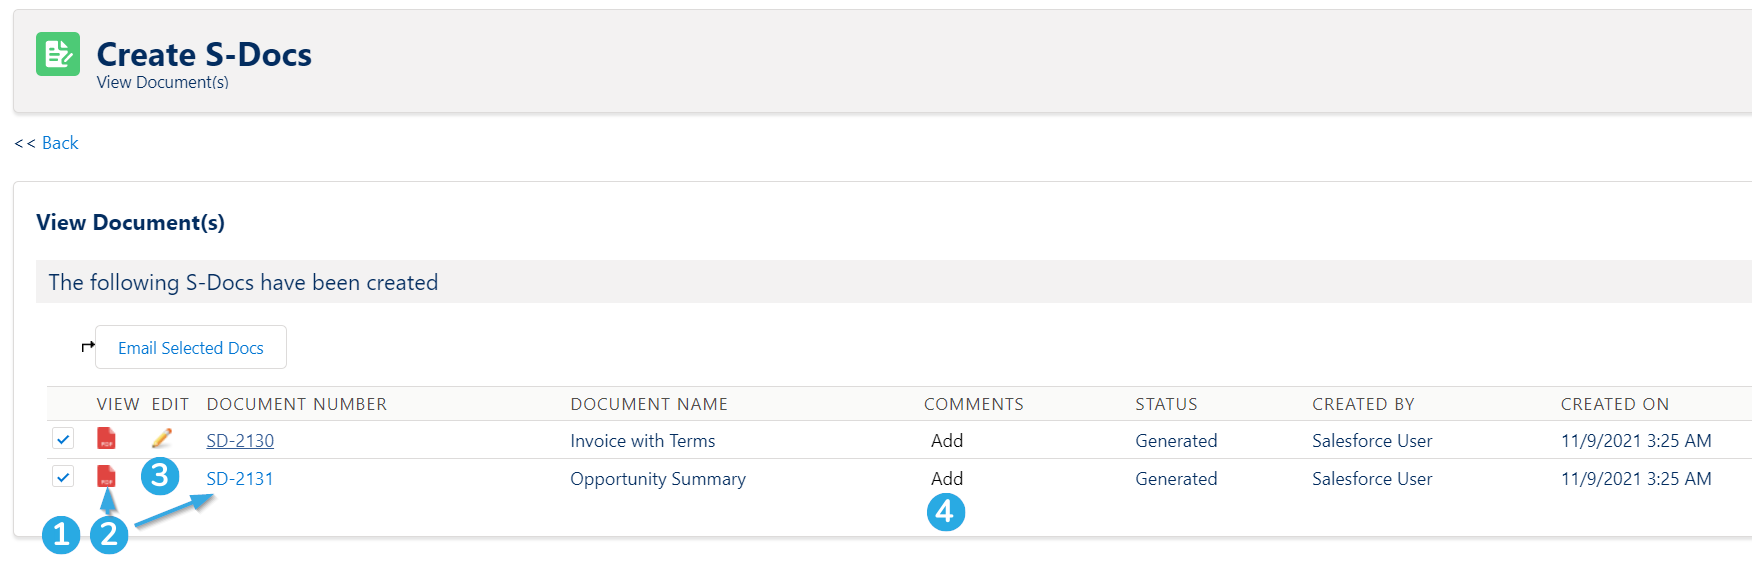Click the Generated status for SD-2130
This screenshot has width=1752, height=563.
(x=1176, y=441)
